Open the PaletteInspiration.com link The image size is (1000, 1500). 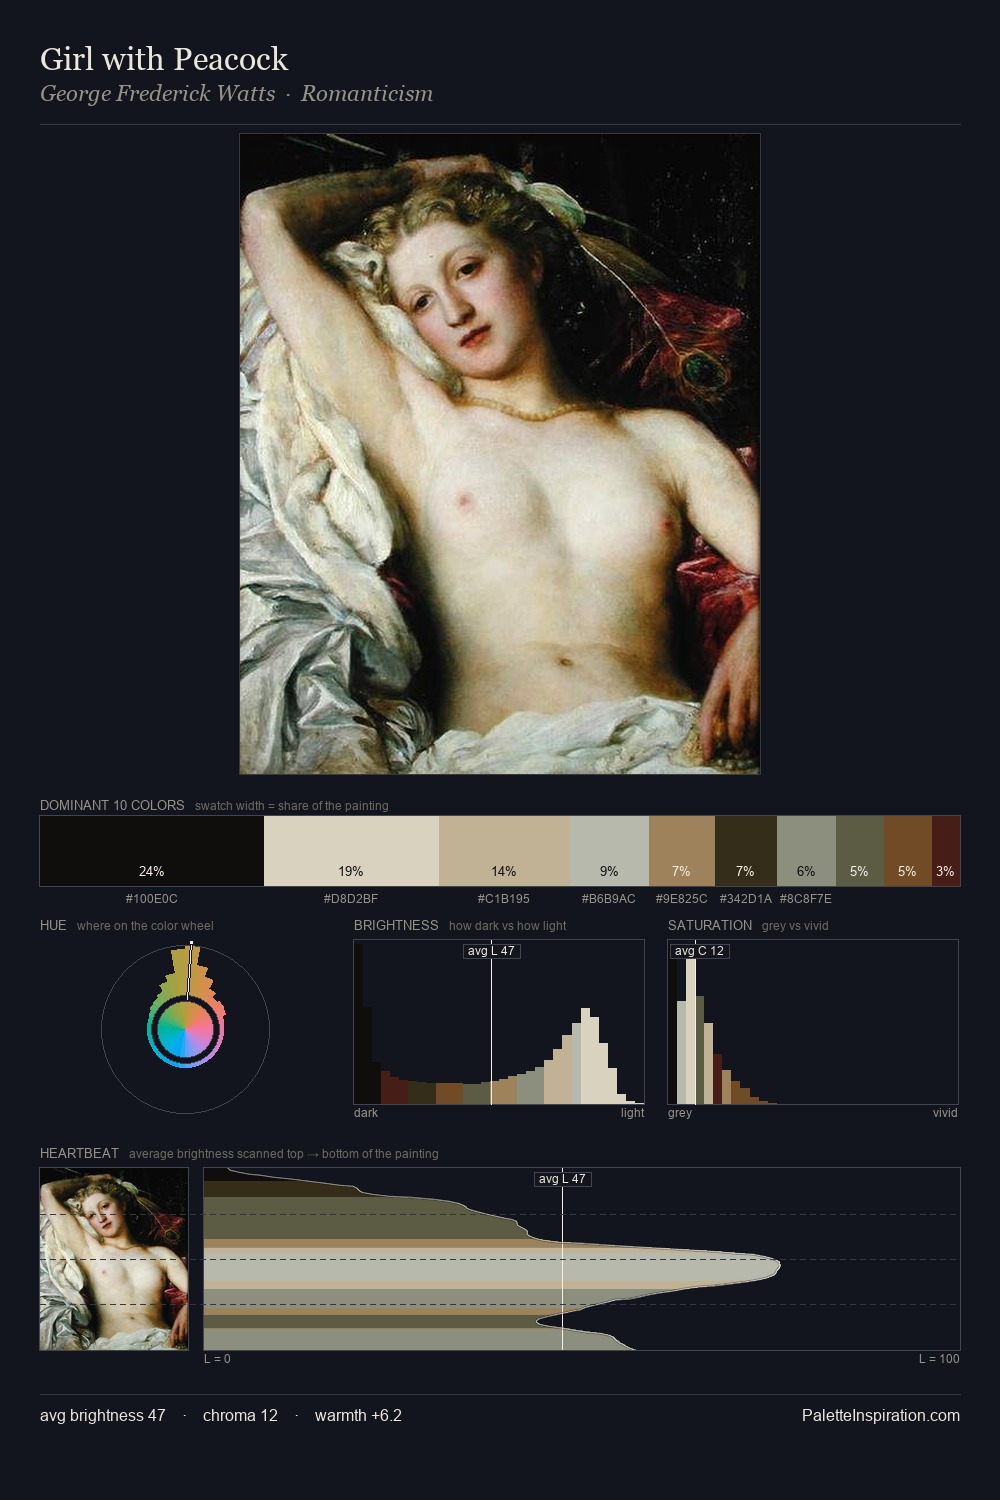[881, 1415]
